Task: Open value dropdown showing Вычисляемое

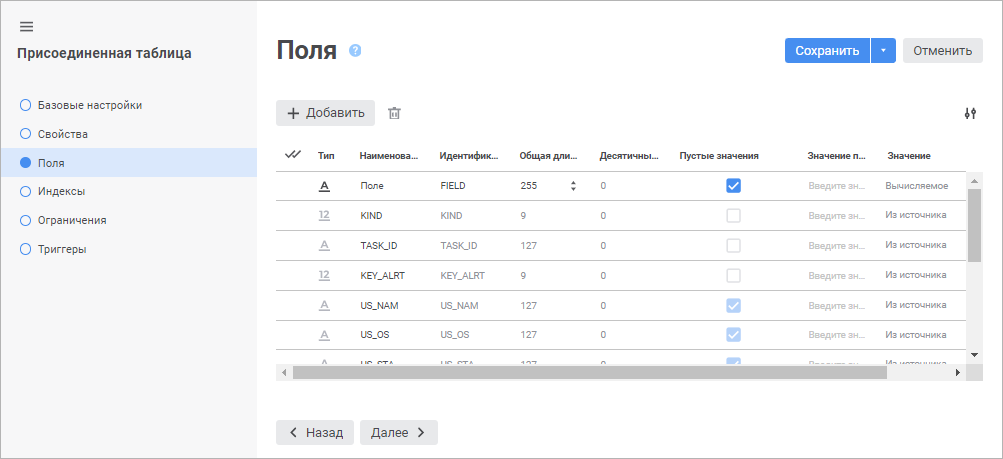Action: click(917, 186)
